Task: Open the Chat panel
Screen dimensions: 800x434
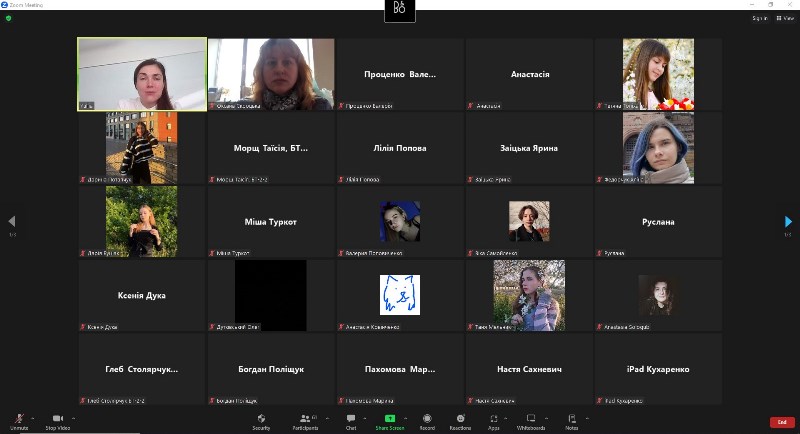Action: [351, 420]
